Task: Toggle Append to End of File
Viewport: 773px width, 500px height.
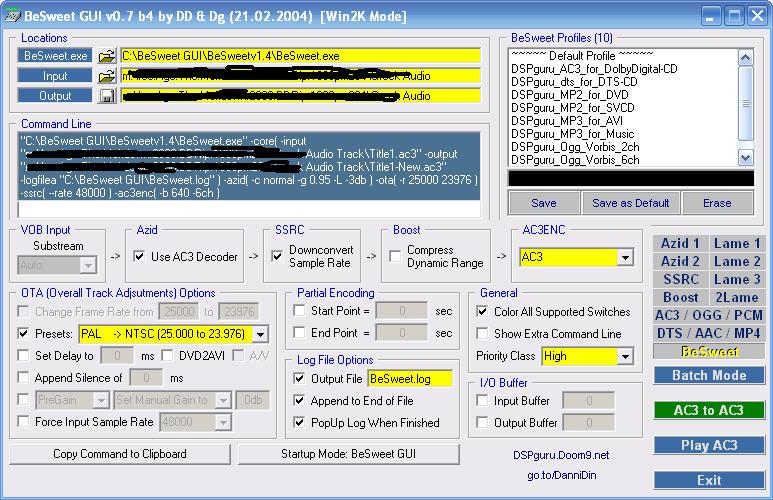Action: [x=299, y=400]
